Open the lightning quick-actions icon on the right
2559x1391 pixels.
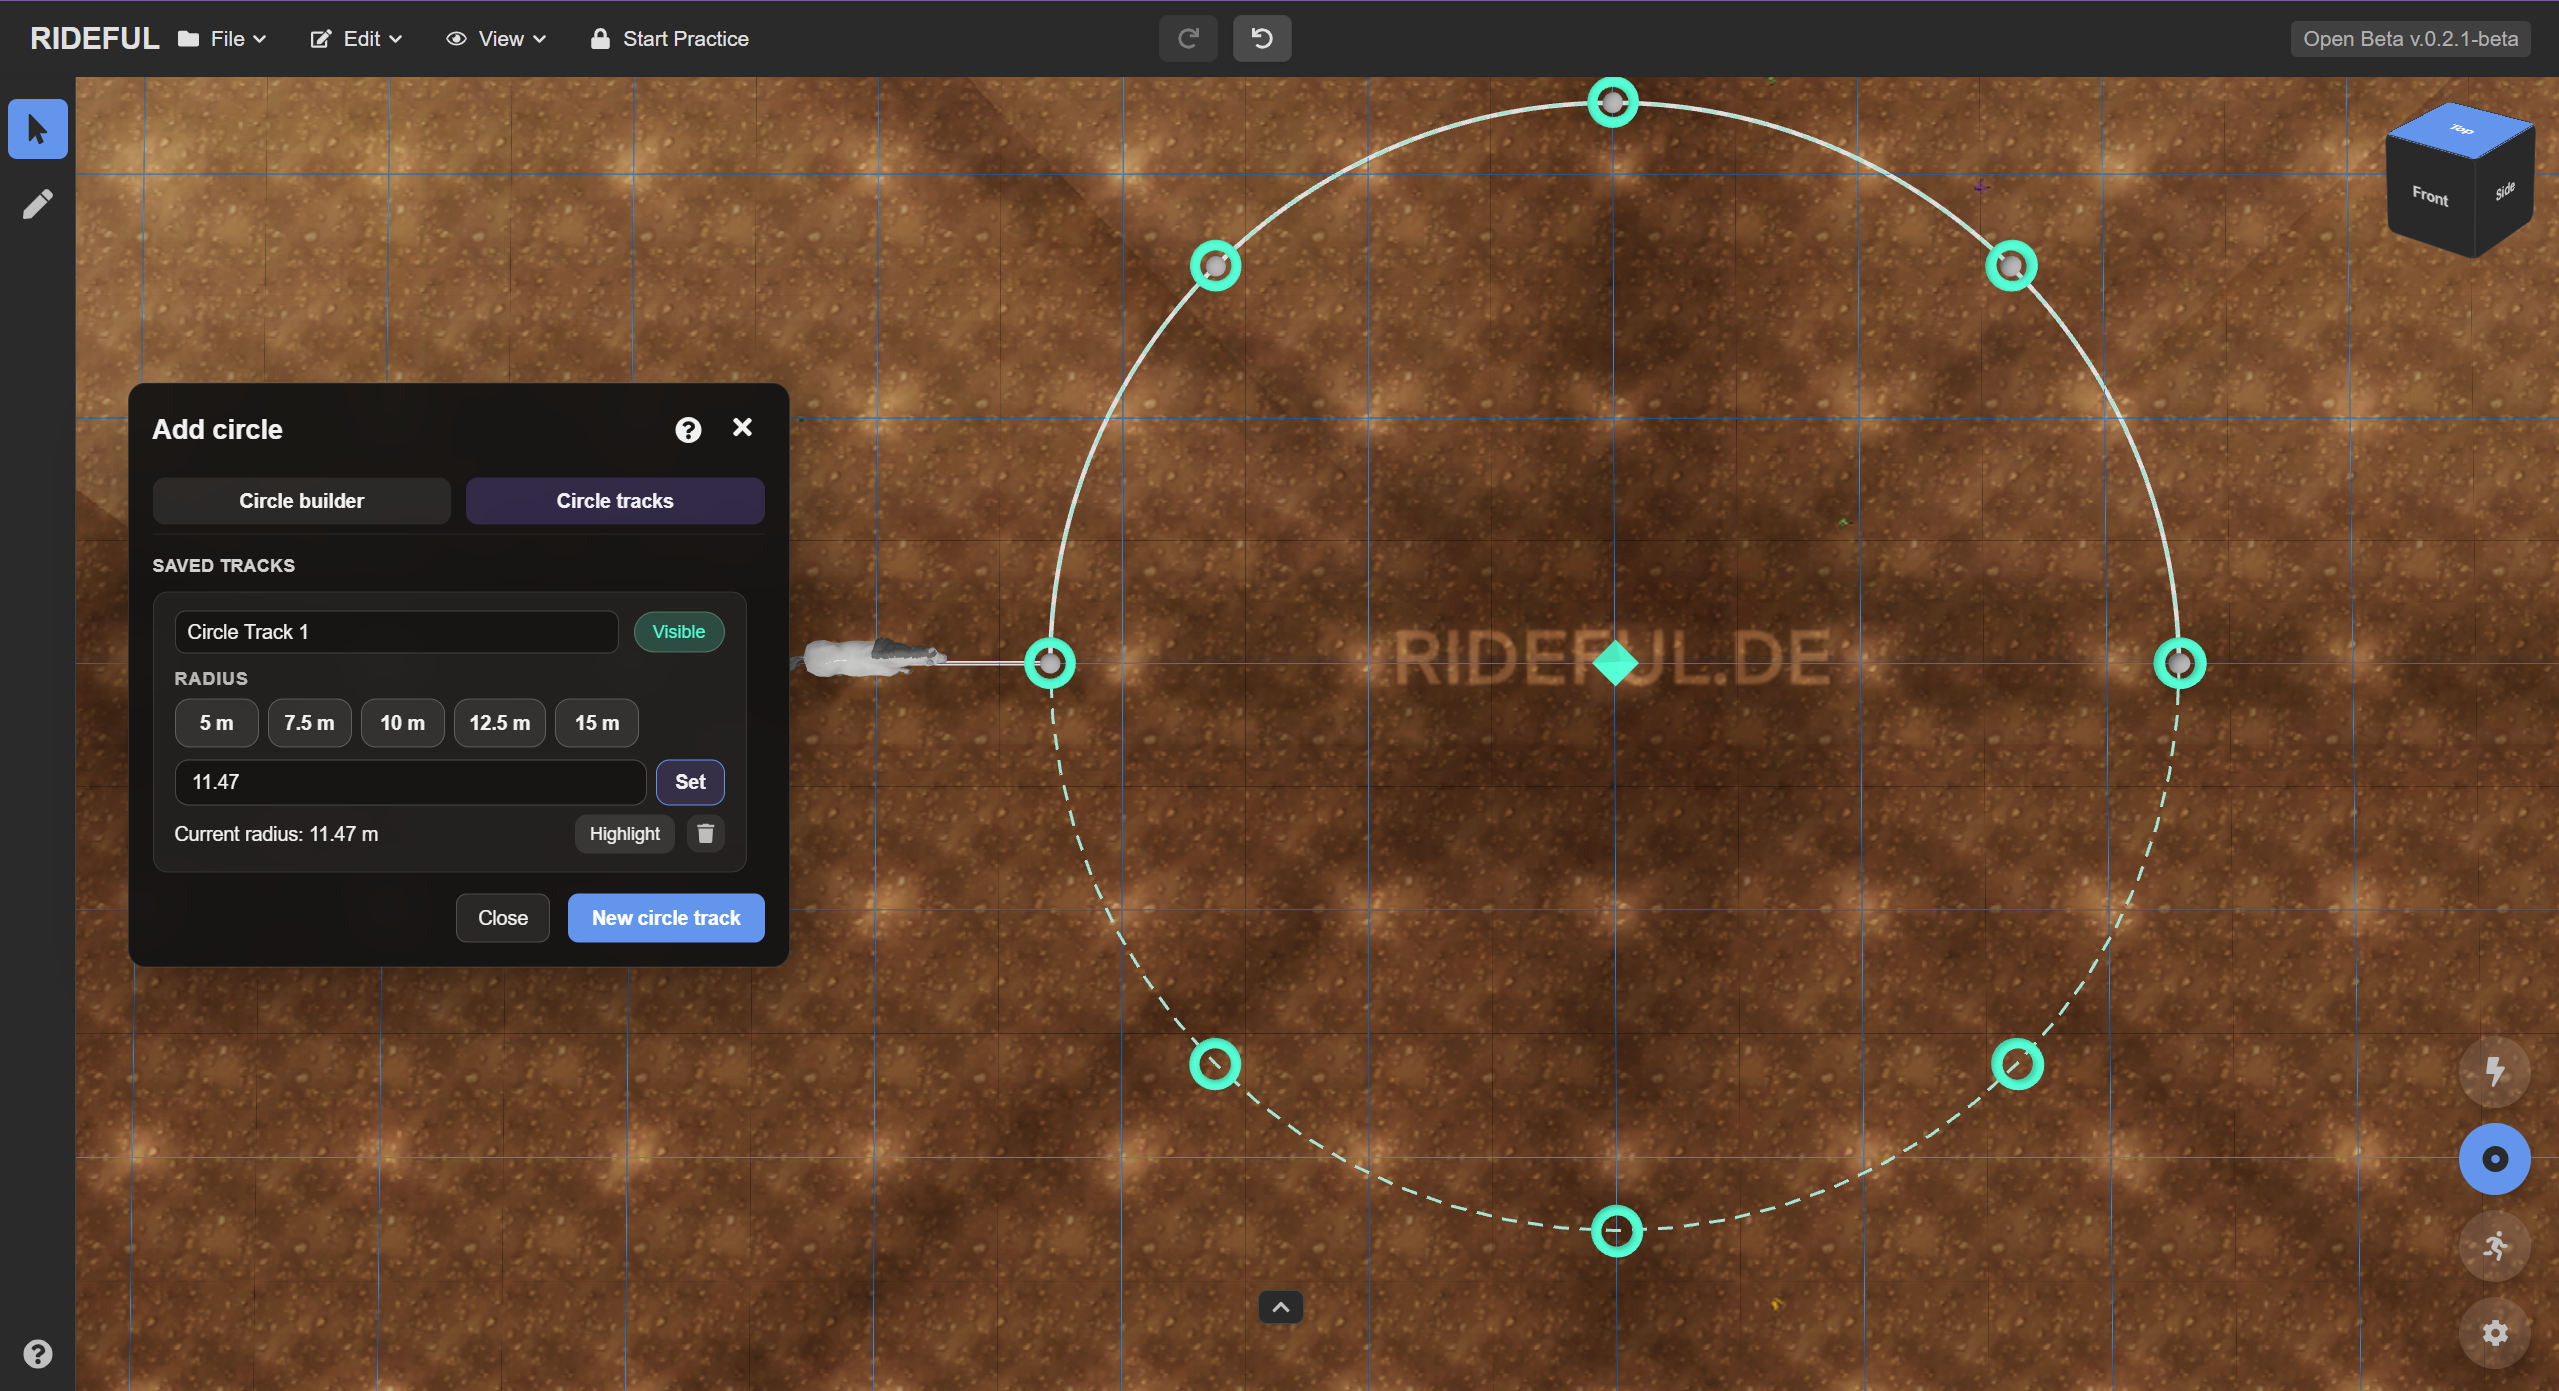(x=2494, y=1071)
